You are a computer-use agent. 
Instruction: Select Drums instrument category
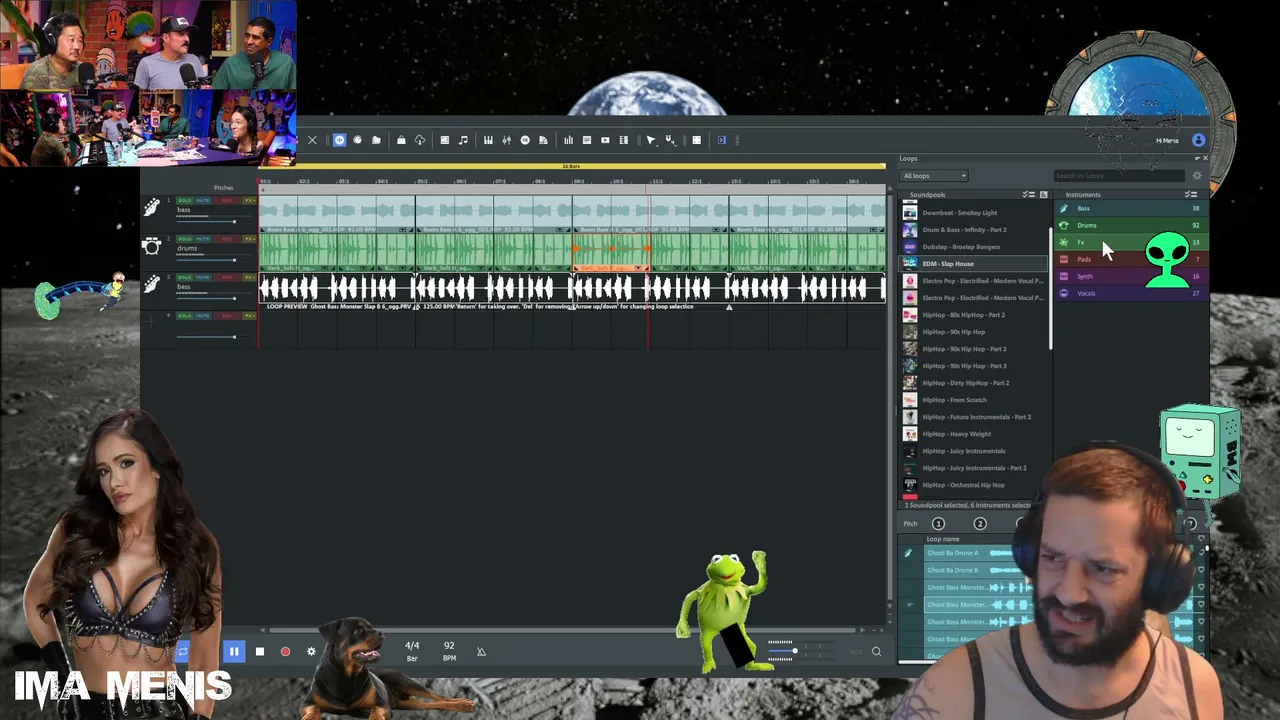pyautogui.click(x=1130, y=225)
